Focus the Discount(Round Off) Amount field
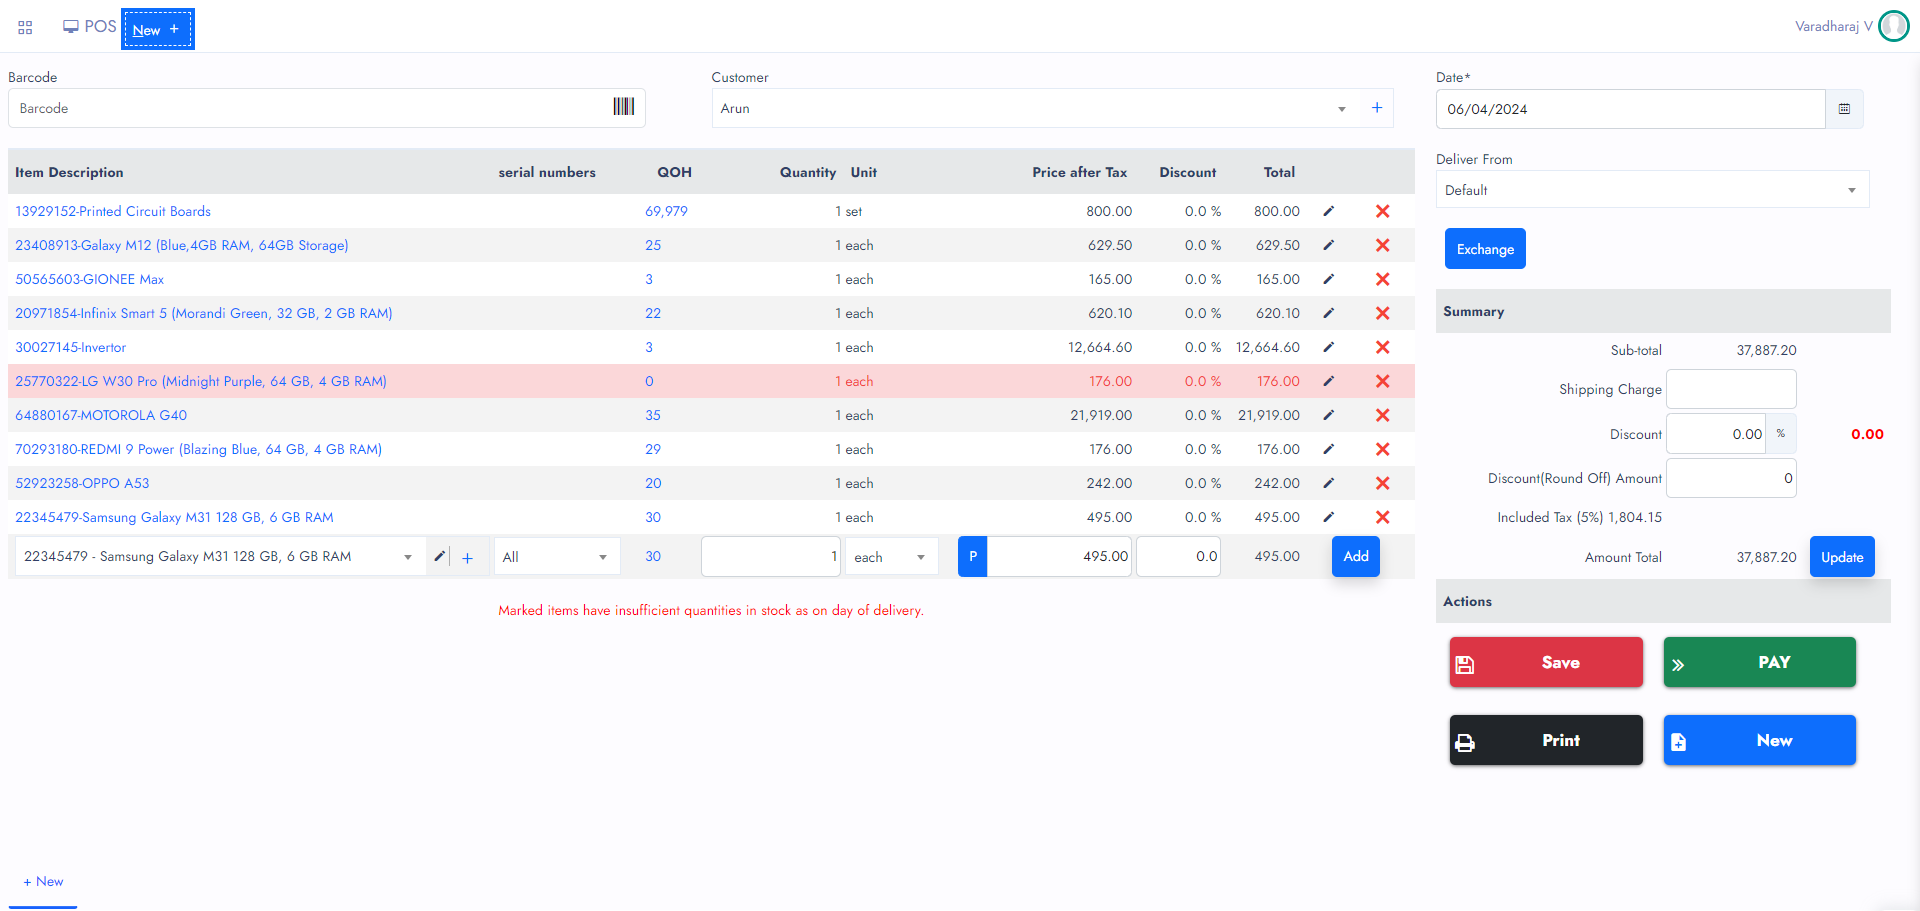The image size is (1920, 911). (1731, 478)
